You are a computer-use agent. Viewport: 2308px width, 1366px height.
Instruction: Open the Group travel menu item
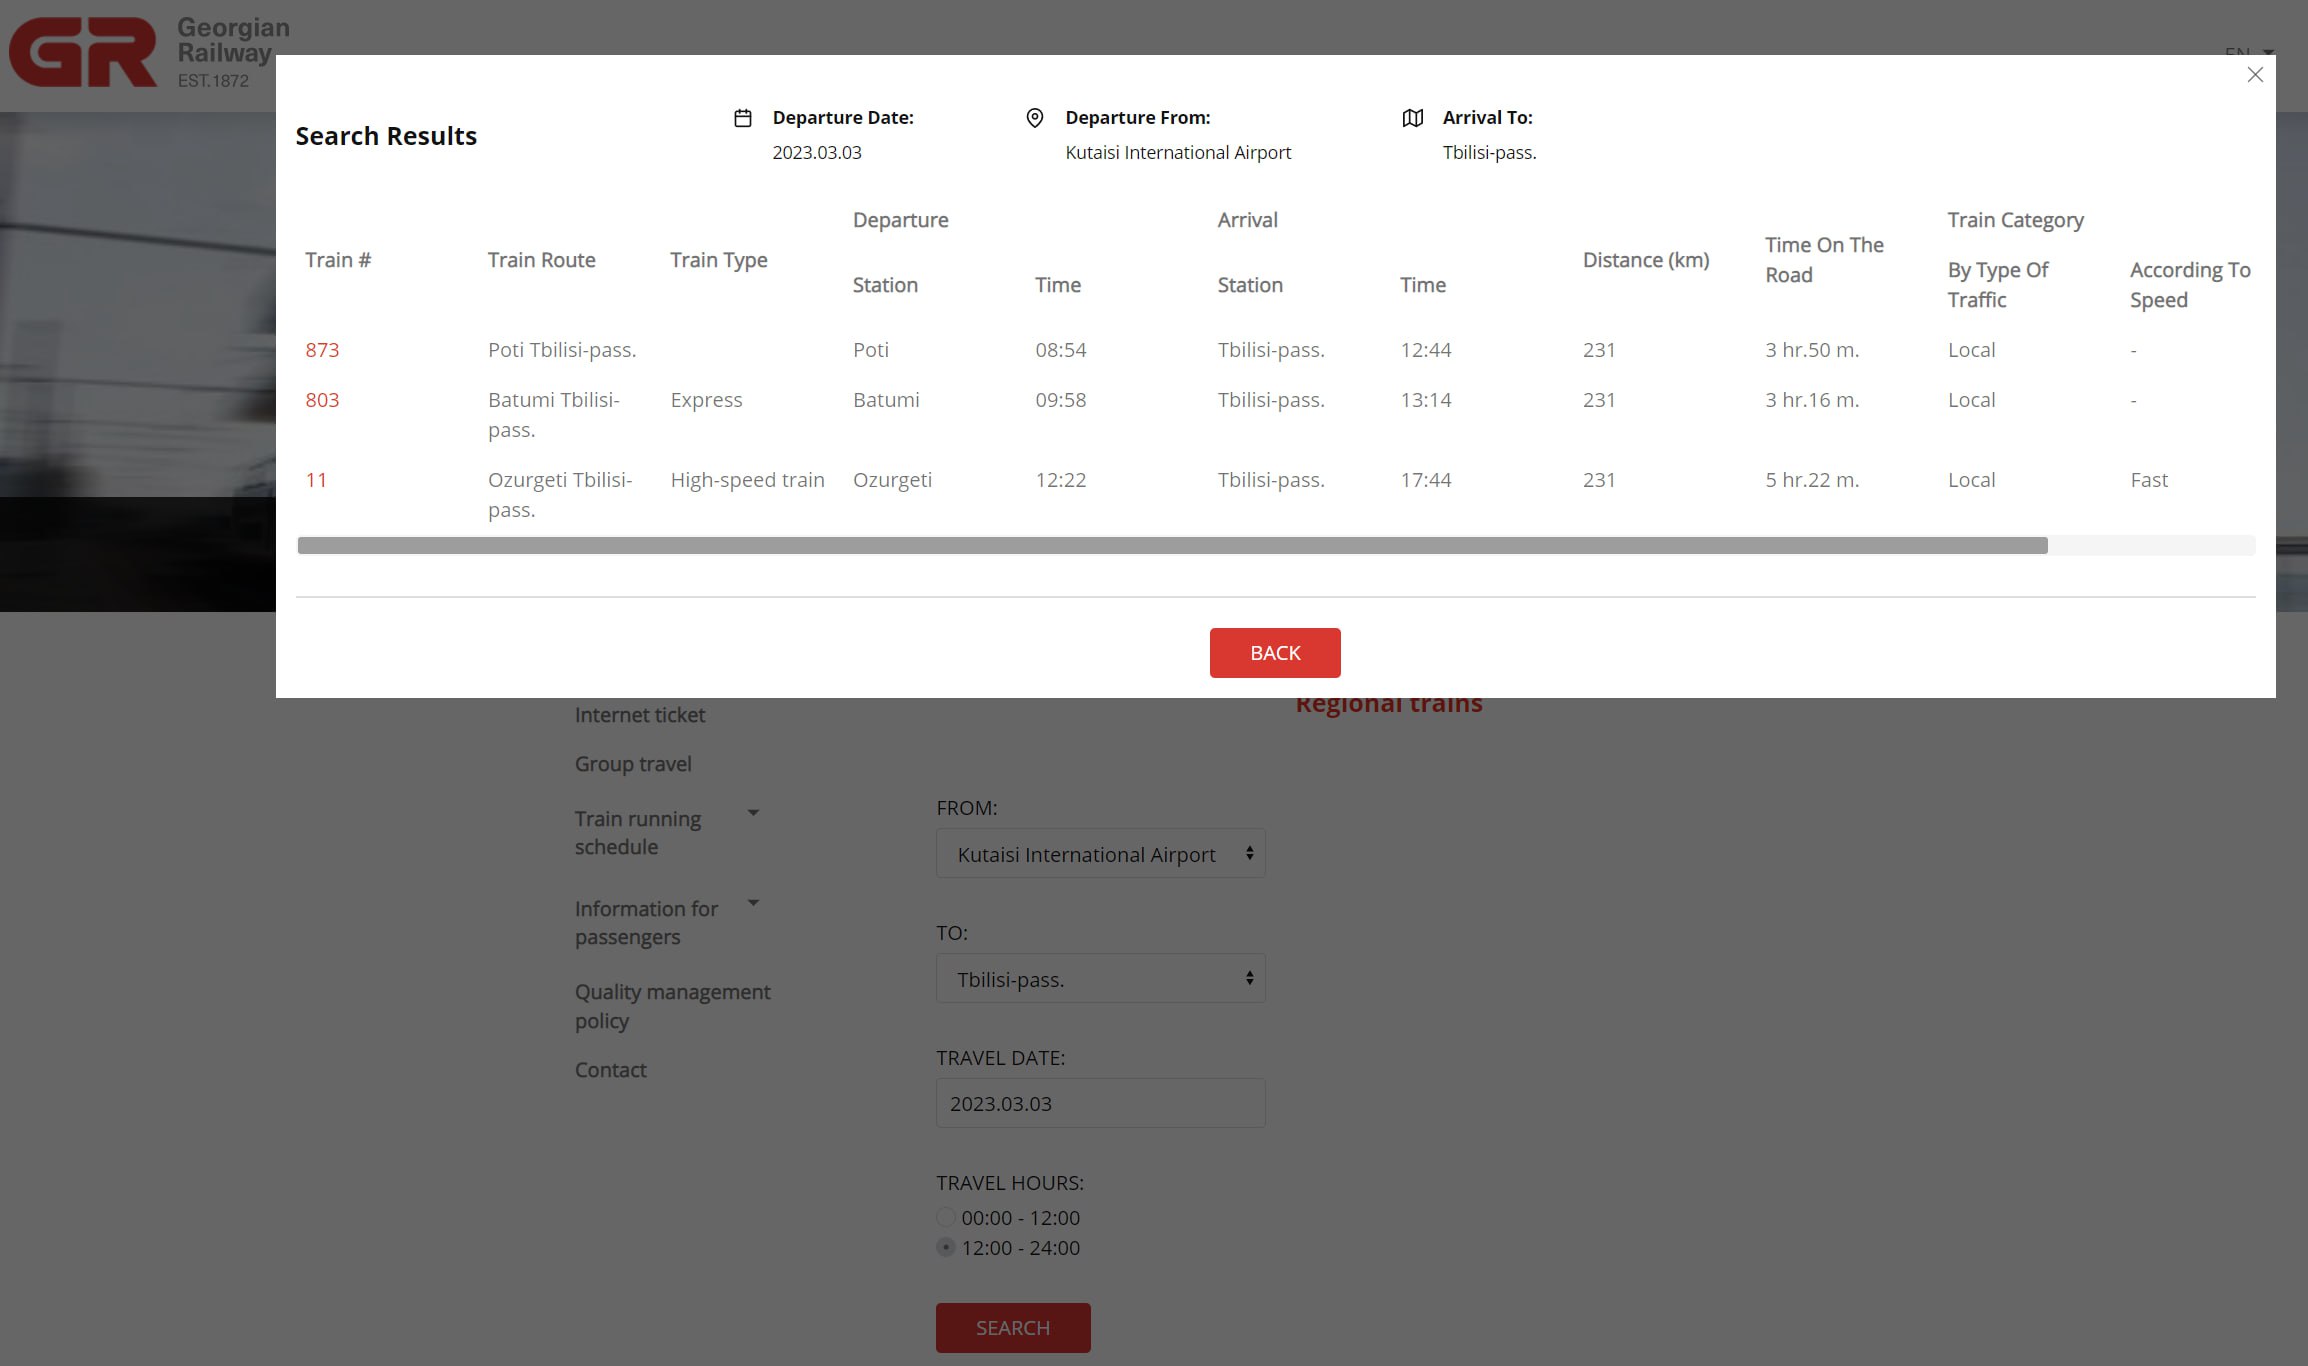click(633, 764)
